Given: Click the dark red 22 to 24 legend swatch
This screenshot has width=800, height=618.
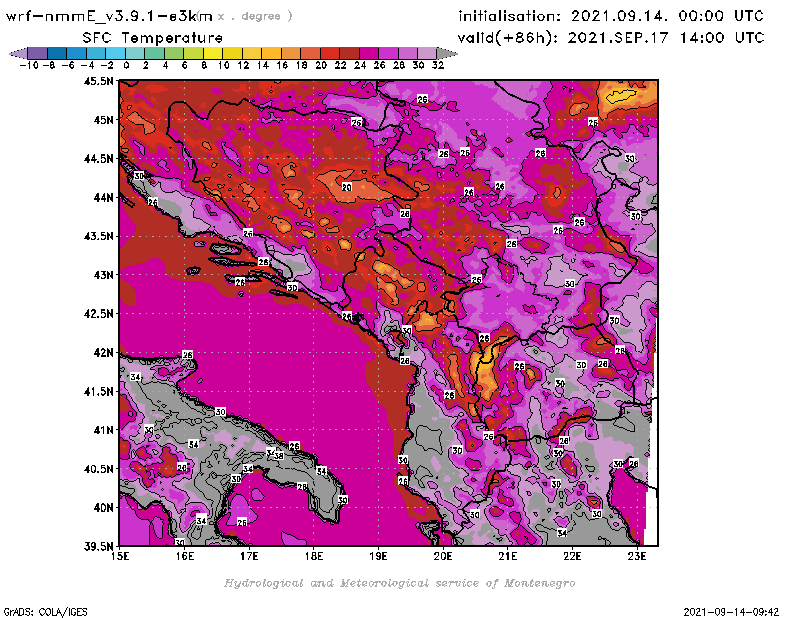Looking at the screenshot, I should point(349,53).
